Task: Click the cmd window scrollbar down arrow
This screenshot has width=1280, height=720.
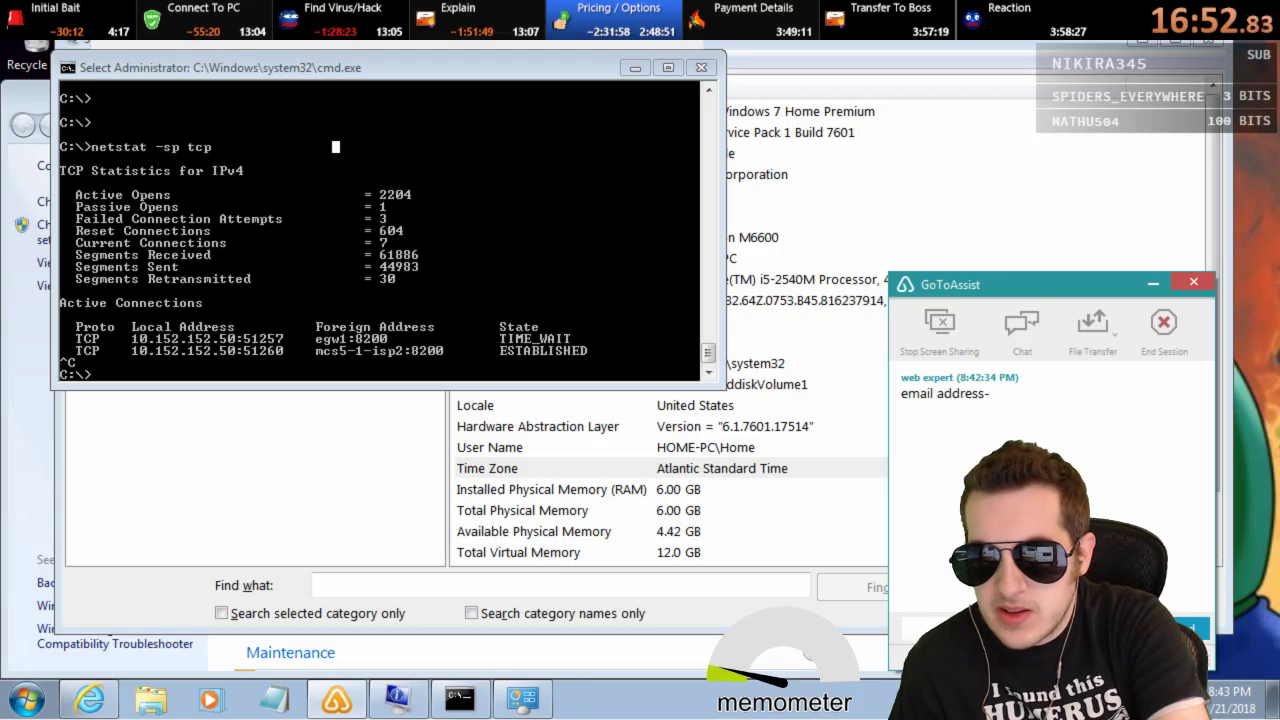Action: click(709, 371)
